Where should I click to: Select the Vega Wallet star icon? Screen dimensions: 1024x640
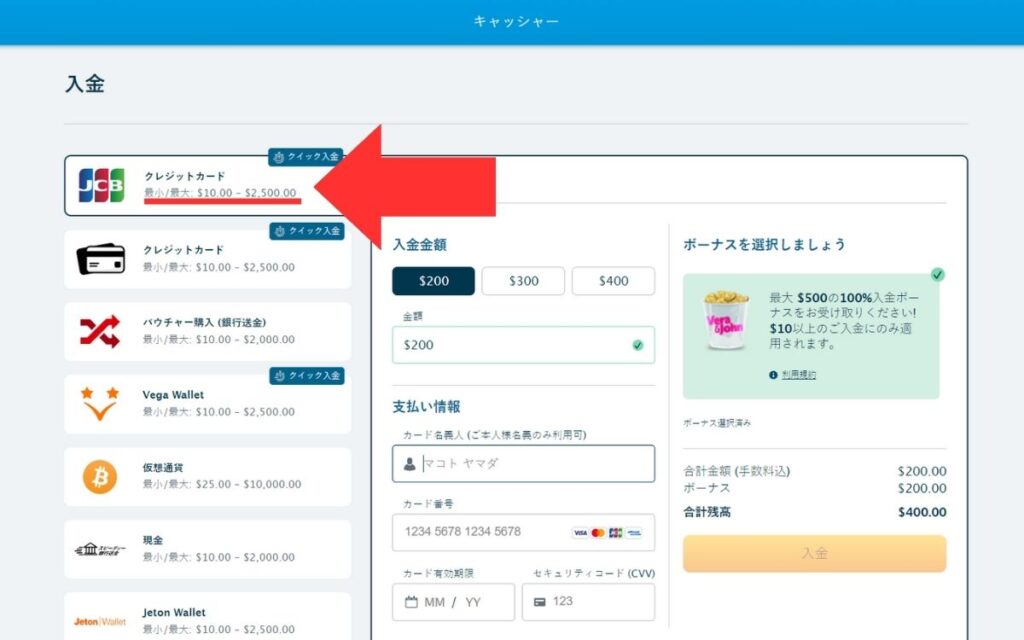pyautogui.click(x=100, y=403)
